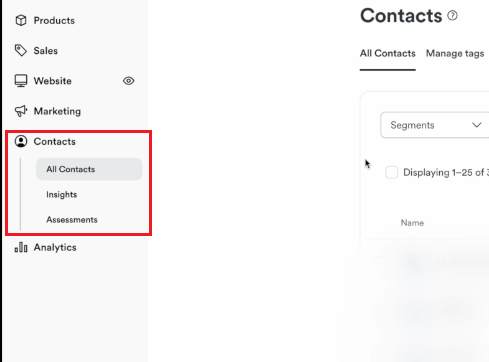Open Assessments in the sidebar
The image size is (489, 362).
point(72,220)
